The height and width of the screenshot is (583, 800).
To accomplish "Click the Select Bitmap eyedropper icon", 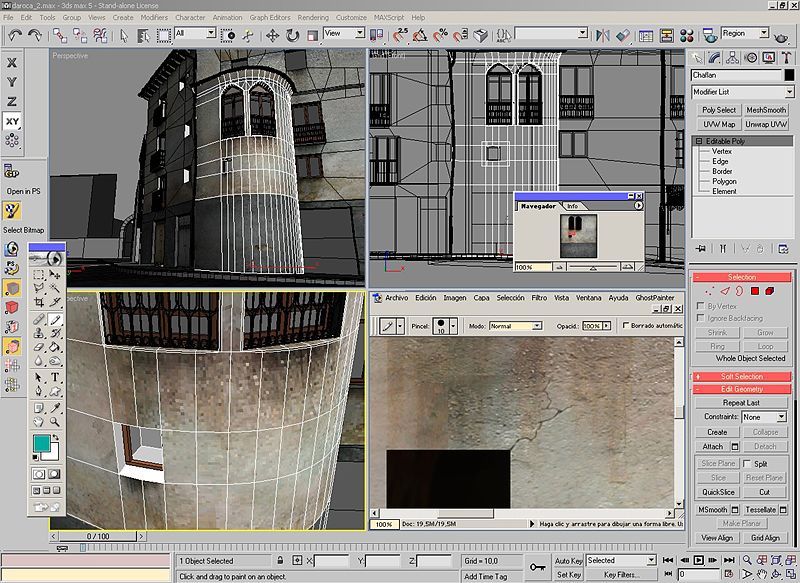I will click(13, 211).
